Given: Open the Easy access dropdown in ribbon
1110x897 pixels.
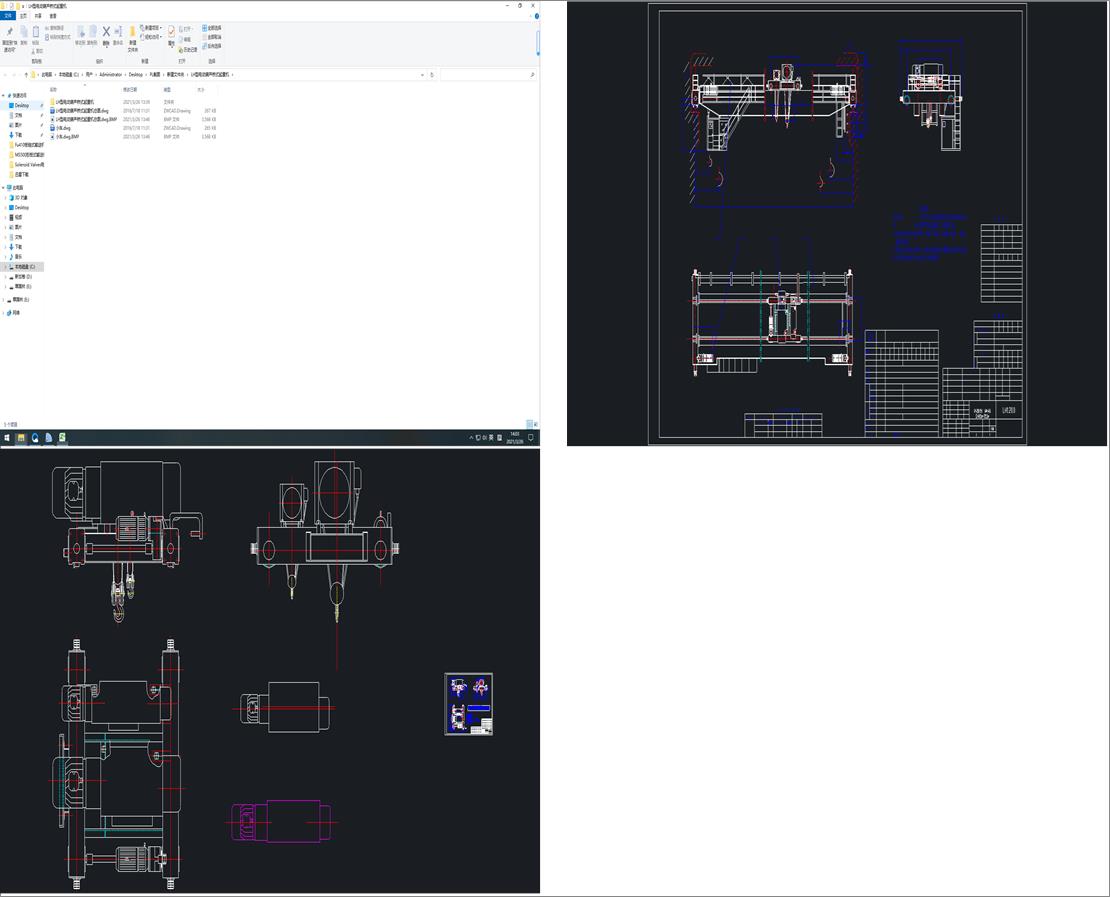Looking at the screenshot, I should pyautogui.click(x=151, y=37).
